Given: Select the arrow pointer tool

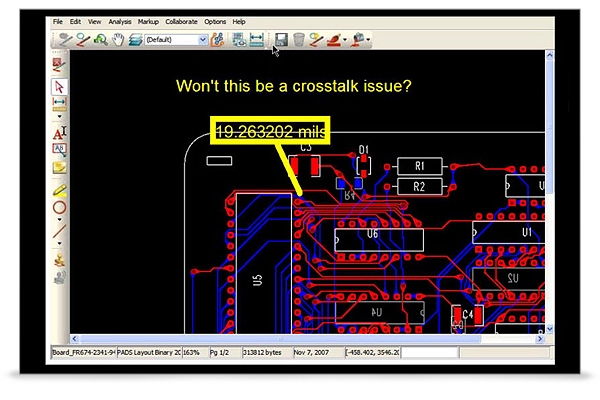Looking at the screenshot, I should [x=58, y=88].
